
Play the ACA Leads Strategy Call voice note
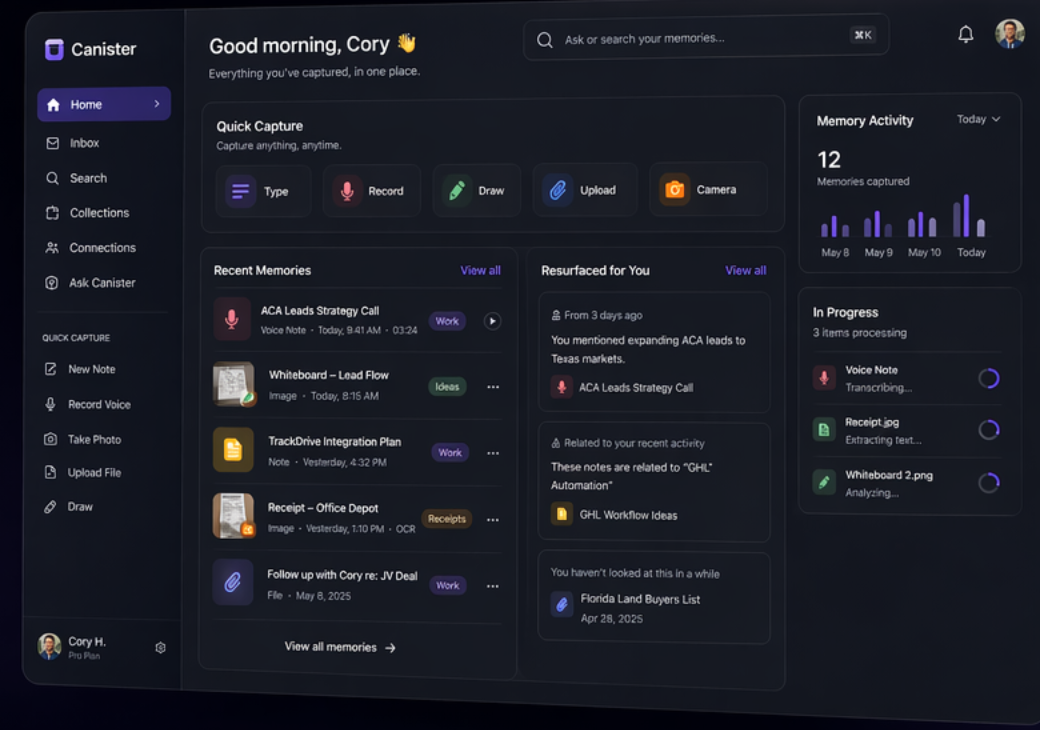491,321
